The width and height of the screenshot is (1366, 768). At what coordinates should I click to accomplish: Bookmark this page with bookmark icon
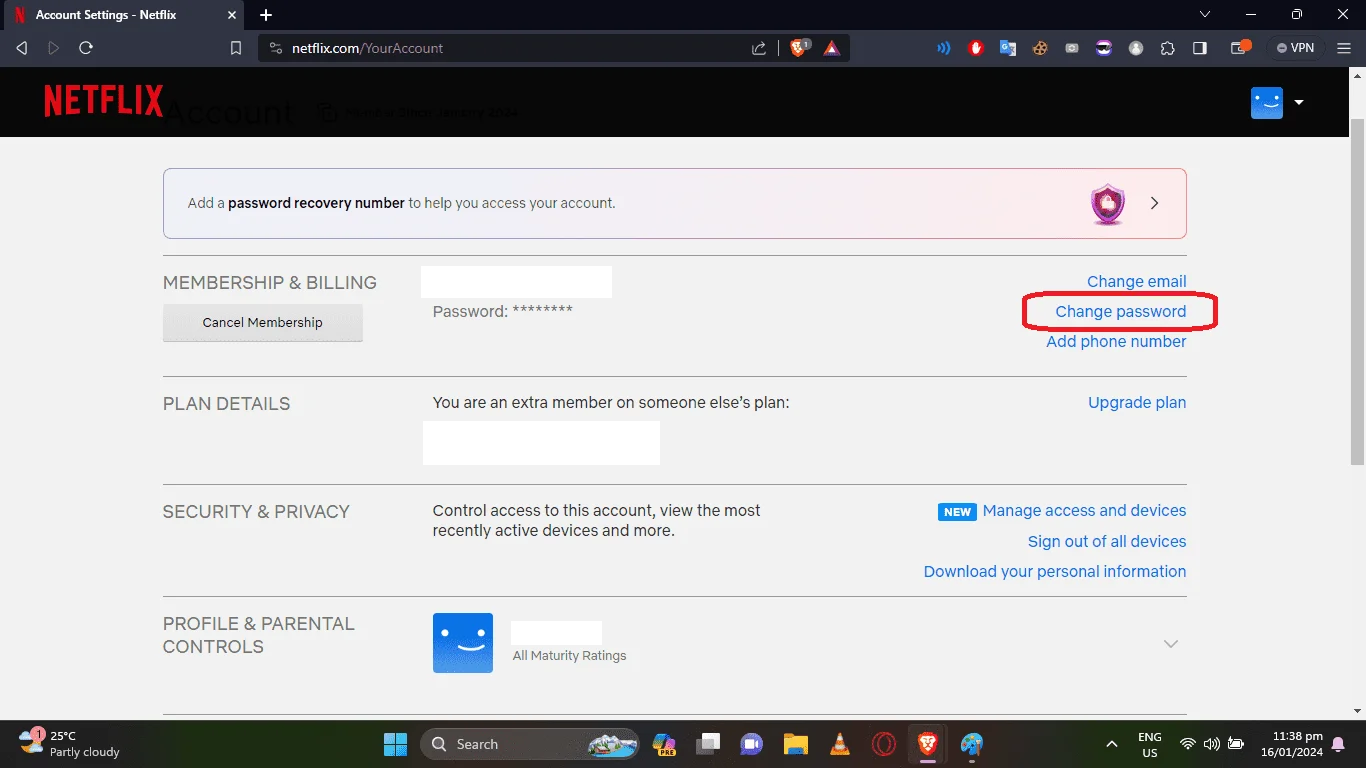point(236,48)
